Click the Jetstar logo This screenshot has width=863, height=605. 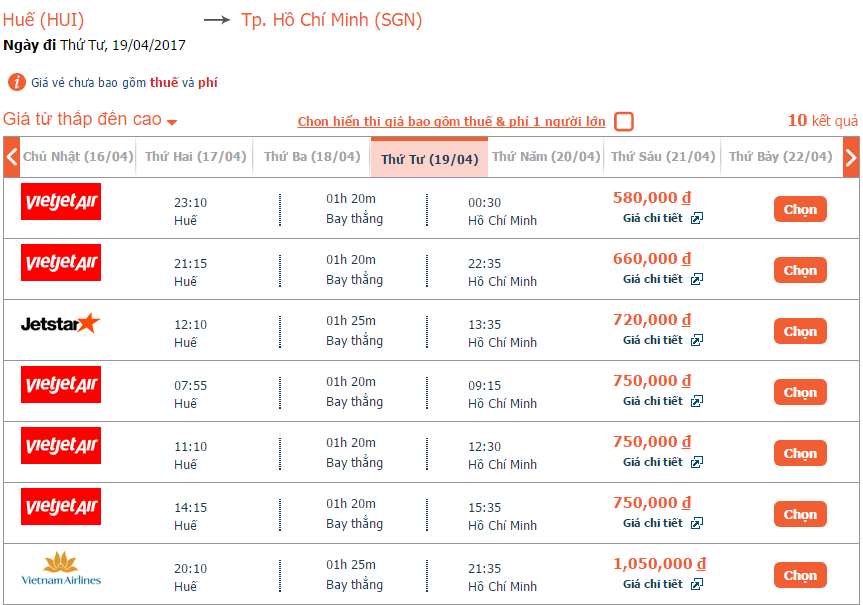[x=61, y=324]
